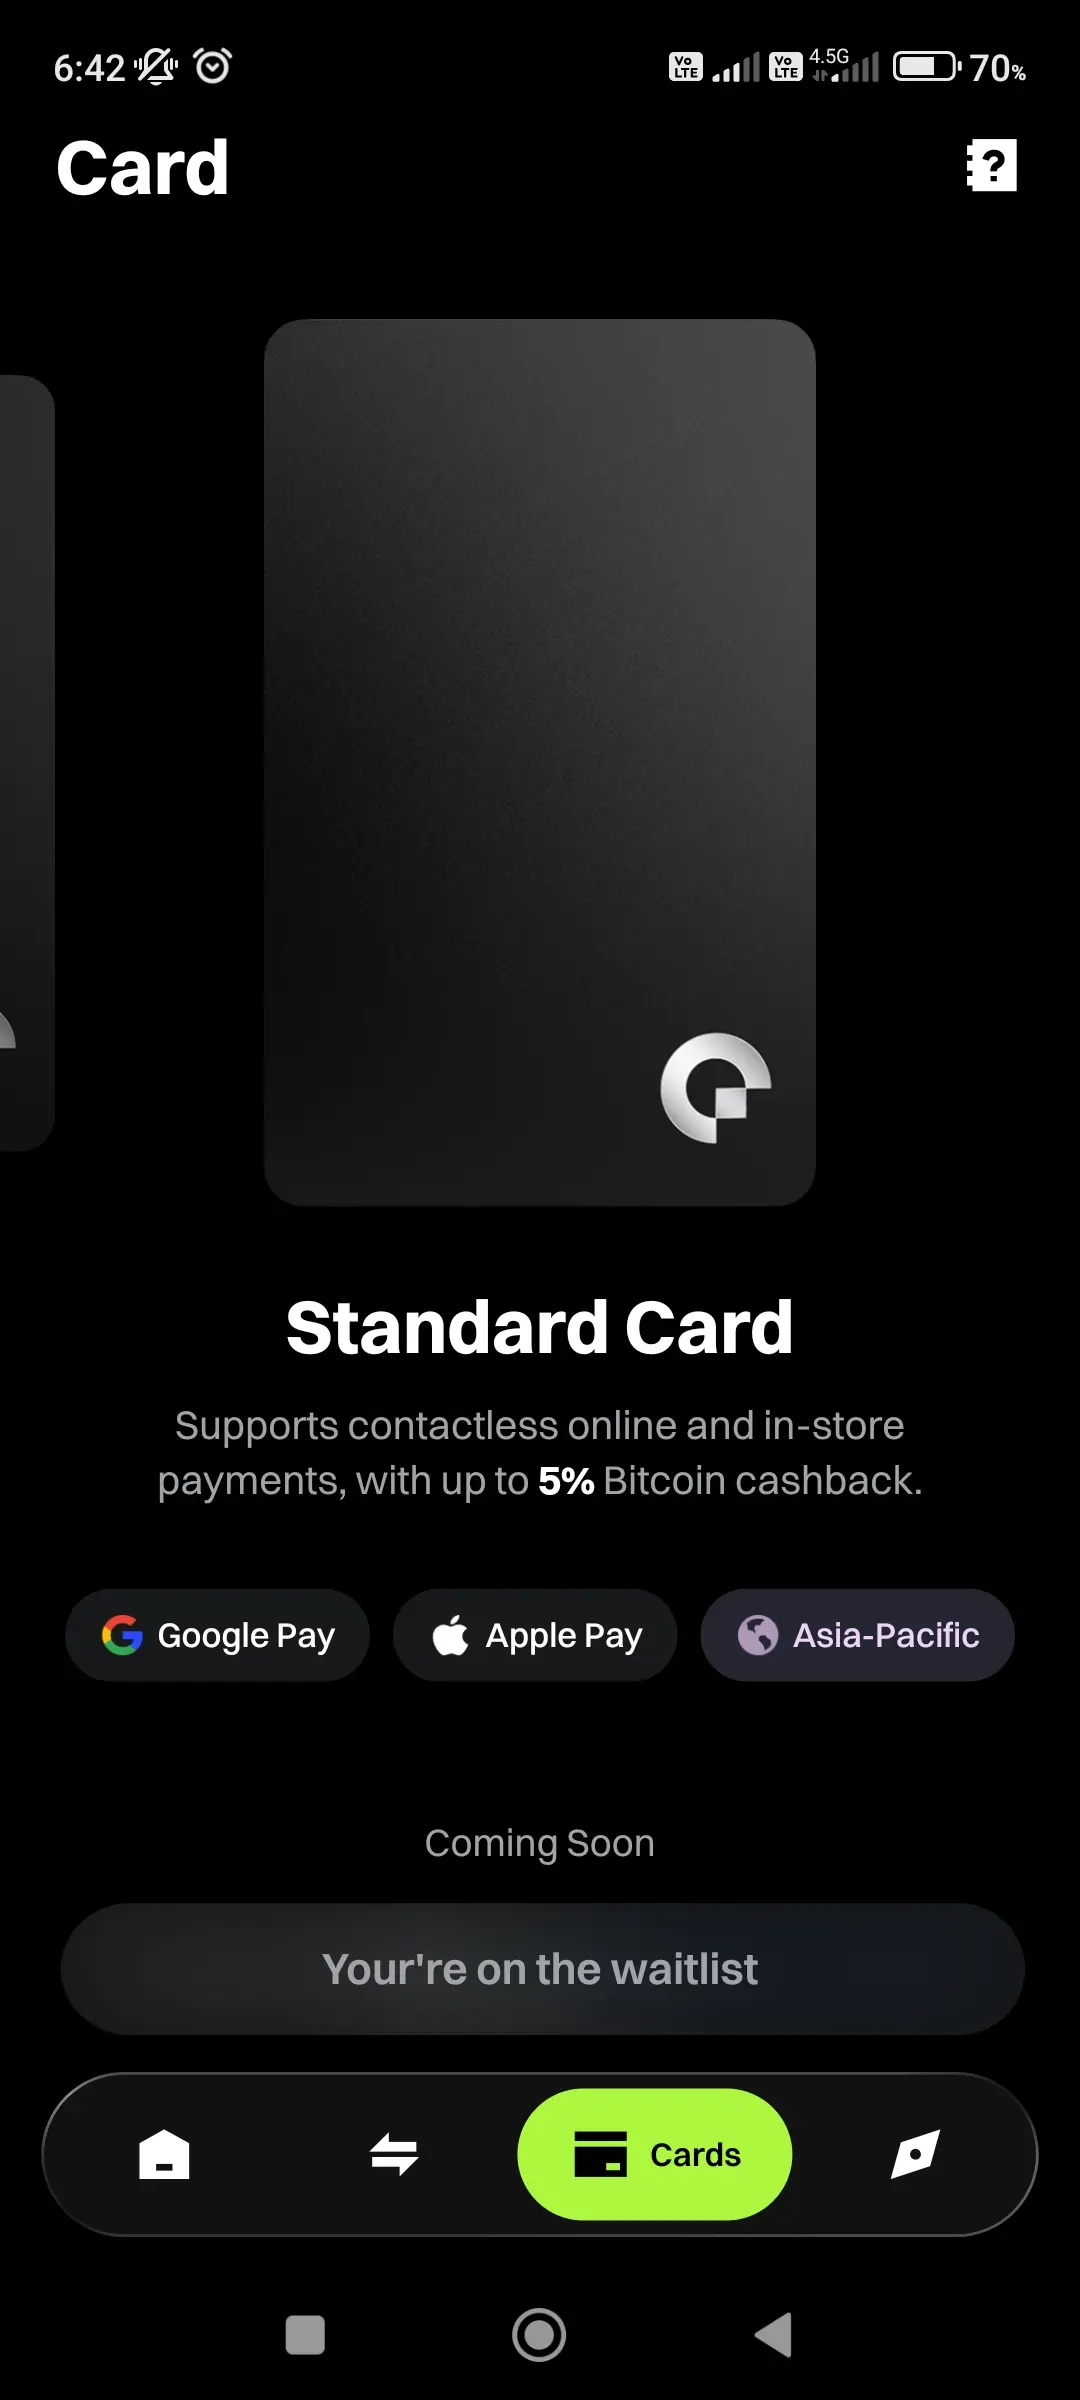Select the Cards tab

pos(655,2154)
